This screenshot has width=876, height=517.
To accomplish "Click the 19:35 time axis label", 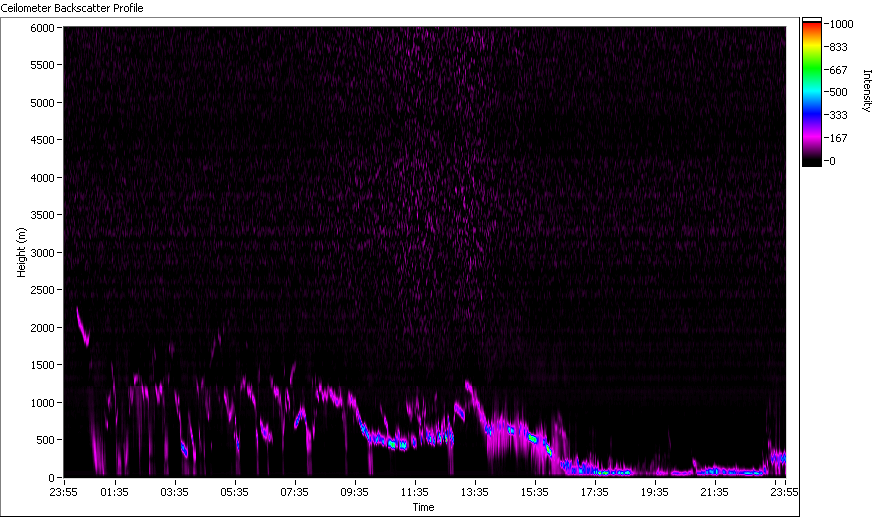I will pos(654,492).
